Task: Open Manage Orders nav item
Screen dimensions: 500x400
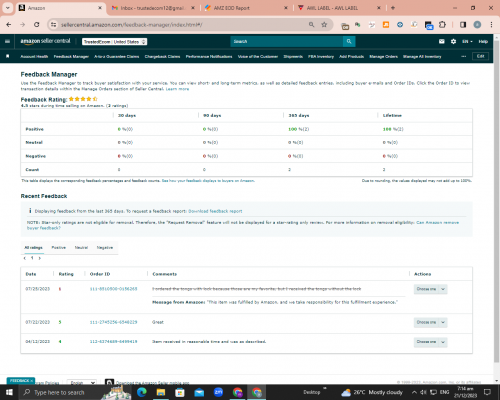Action: click(383, 57)
